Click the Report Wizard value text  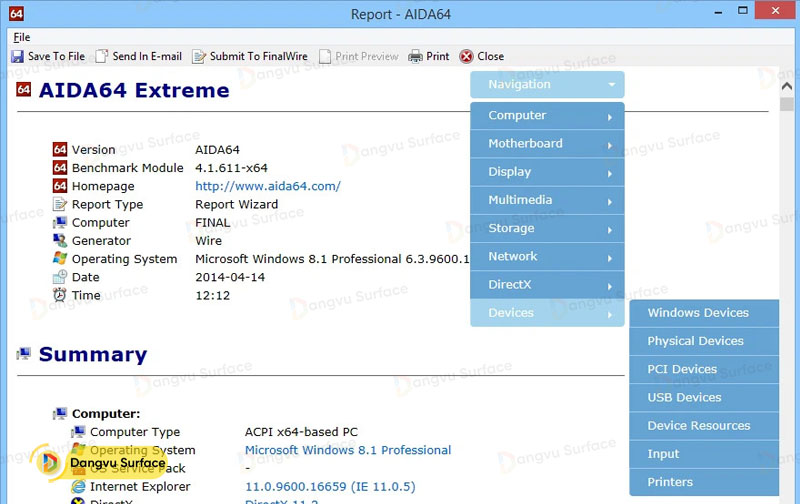pyautogui.click(x=237, y=205)
